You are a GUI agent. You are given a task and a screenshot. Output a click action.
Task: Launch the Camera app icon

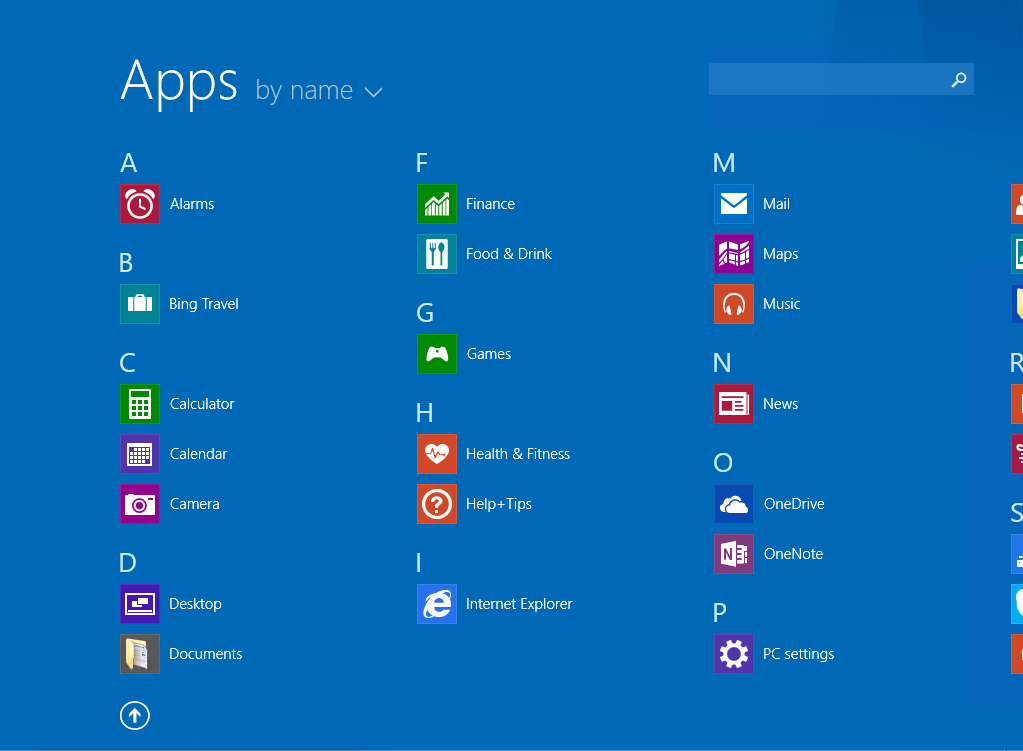[x=139, y=504]
